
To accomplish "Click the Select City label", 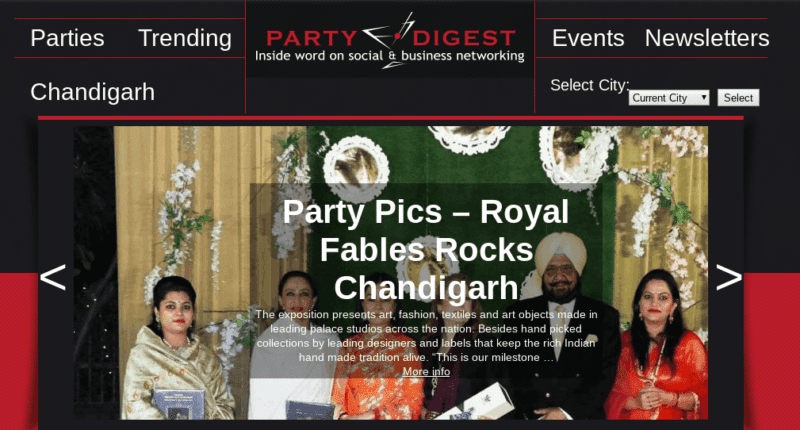I will (589, 85).
